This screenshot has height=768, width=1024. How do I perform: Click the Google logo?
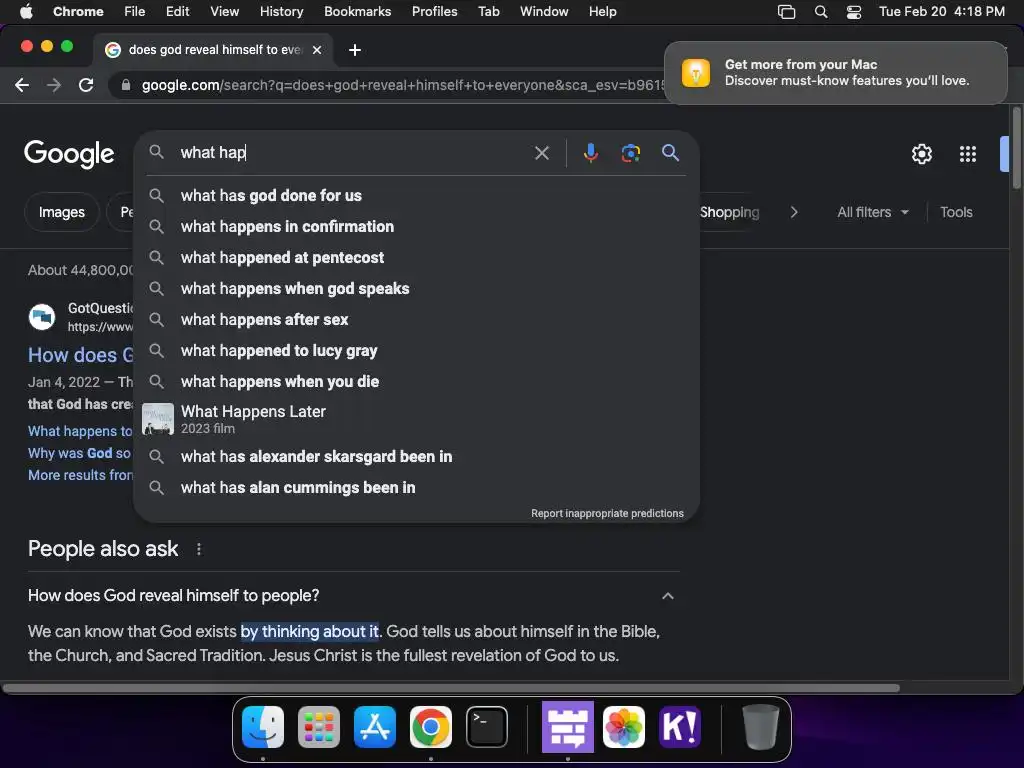coord(69,154)
